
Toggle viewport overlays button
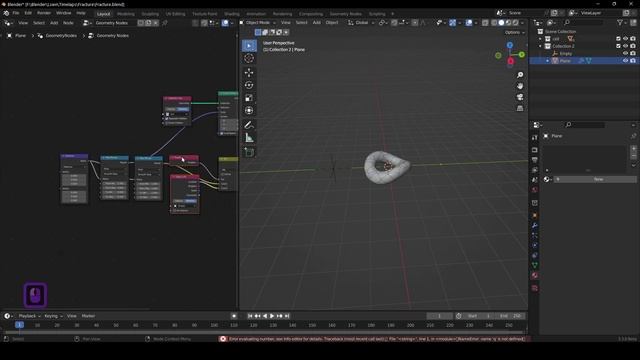pos(469,23)
